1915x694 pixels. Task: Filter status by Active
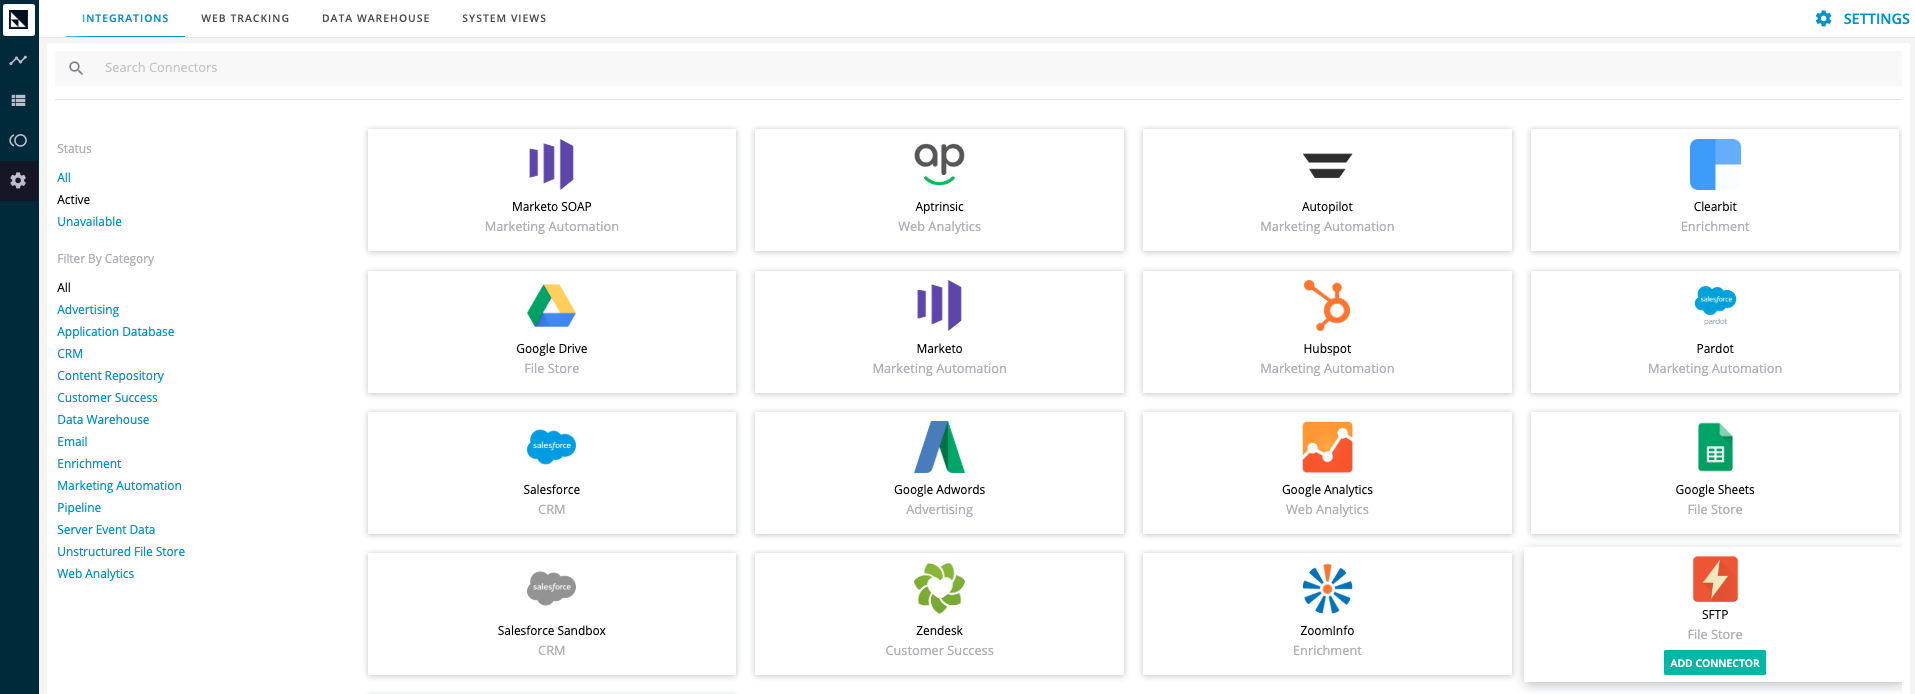[x=73, y=200]
